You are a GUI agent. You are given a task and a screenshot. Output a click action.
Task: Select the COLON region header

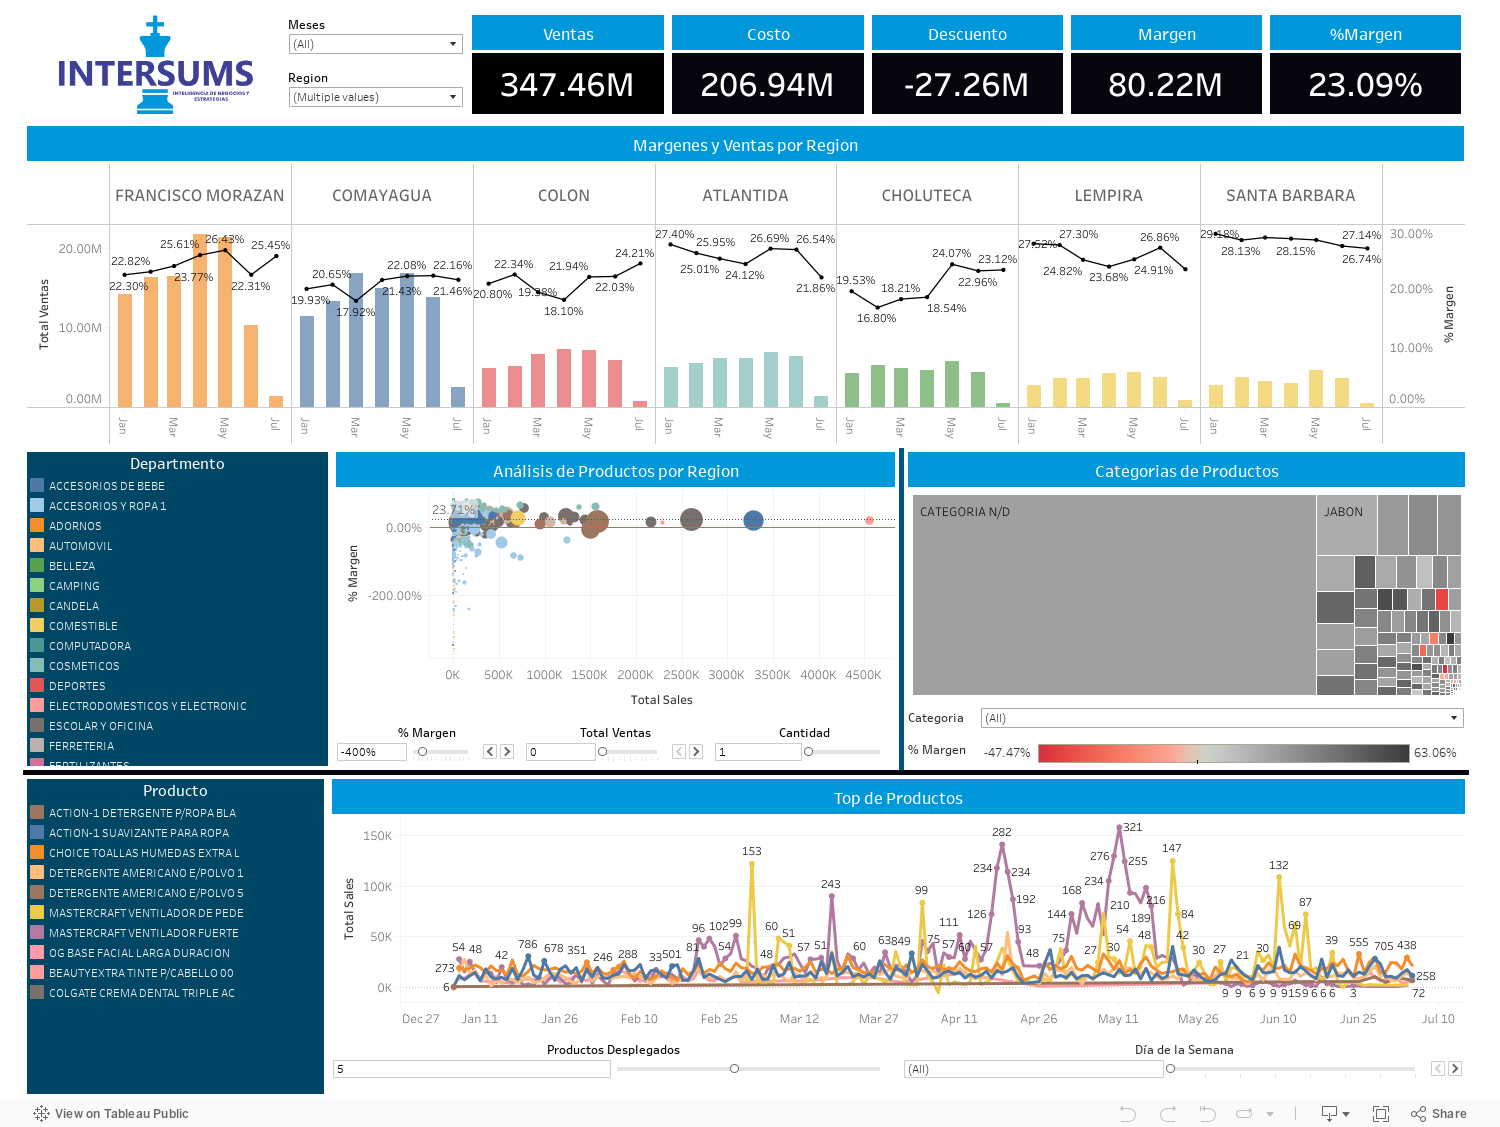[x=564, y=195]
